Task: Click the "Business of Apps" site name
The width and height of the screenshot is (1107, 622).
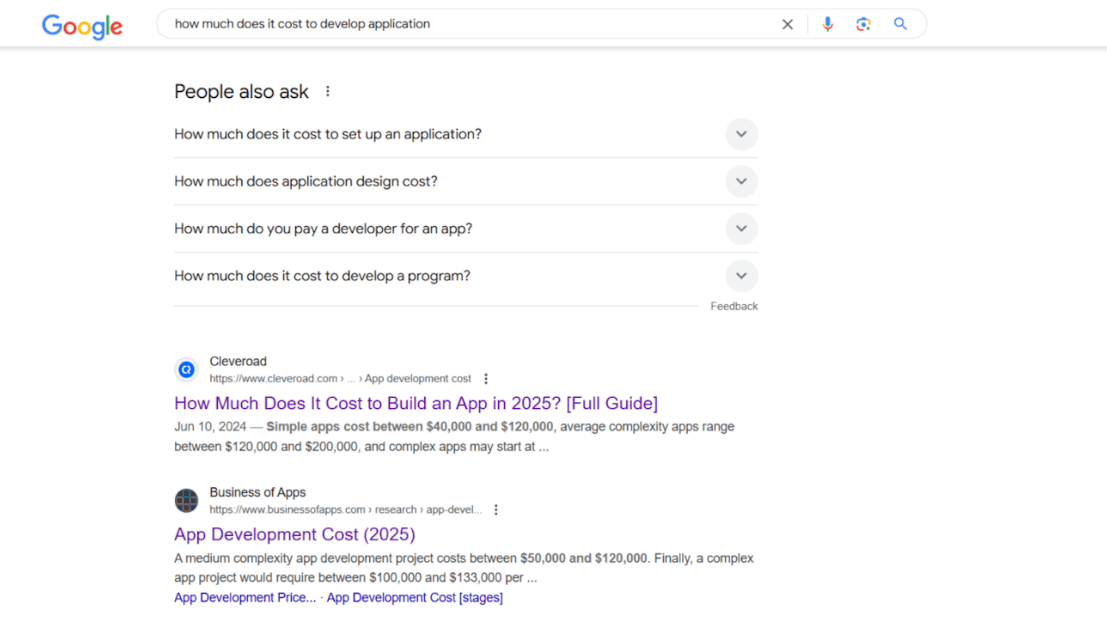Action: [x=258, y=493]
